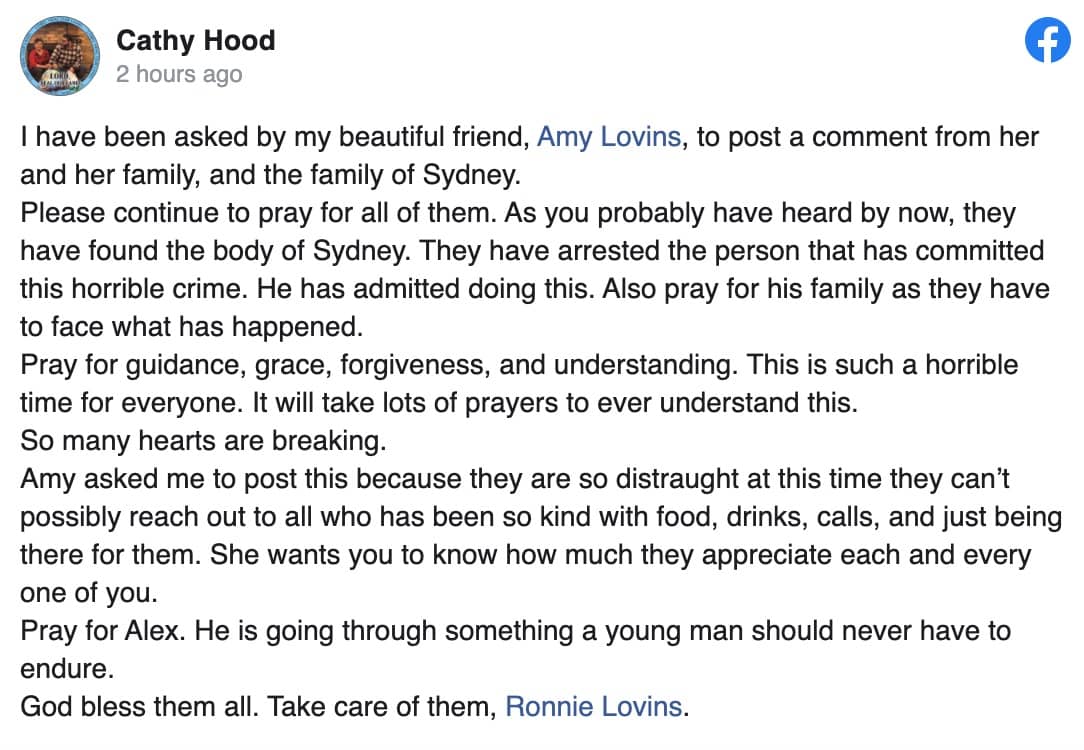1084x750 pixels.
Task: Click the "They have arrested the person" sentence
Action: point(731,250)
